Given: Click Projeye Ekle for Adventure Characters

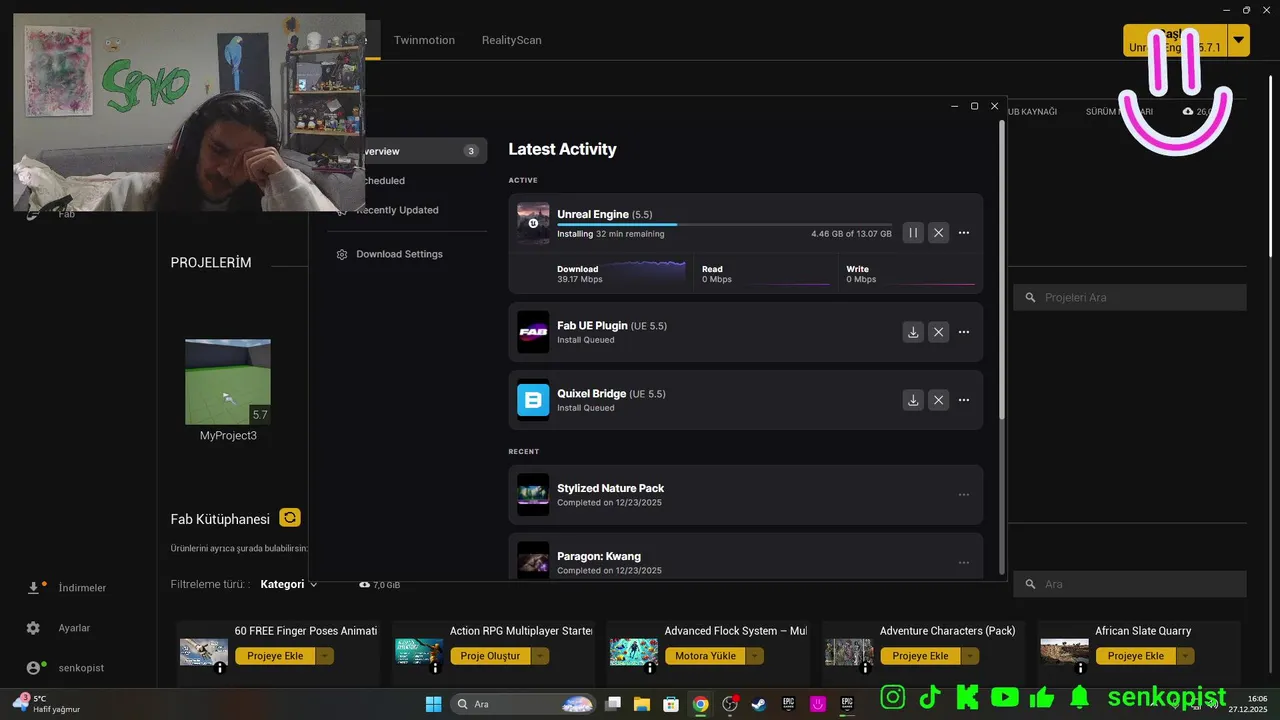Looking at the screenshot, I should (x=920, y=656).
